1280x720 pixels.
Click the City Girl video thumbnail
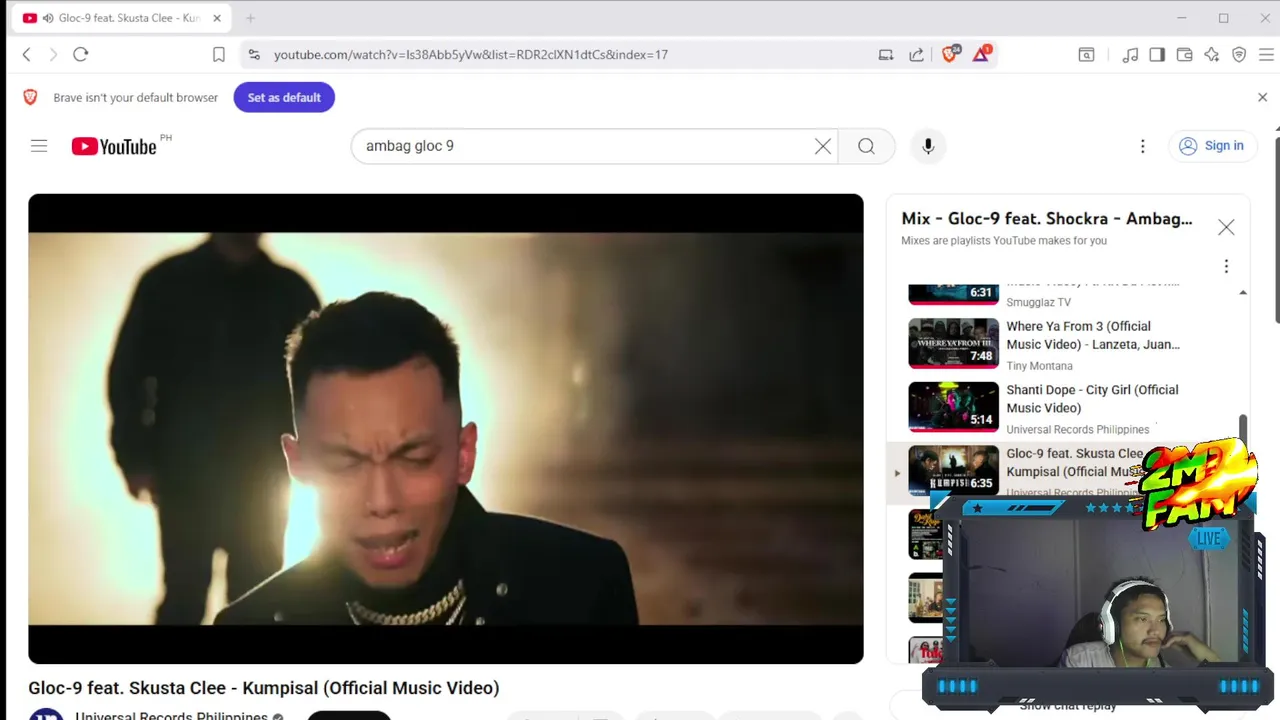tap(953, 407)
